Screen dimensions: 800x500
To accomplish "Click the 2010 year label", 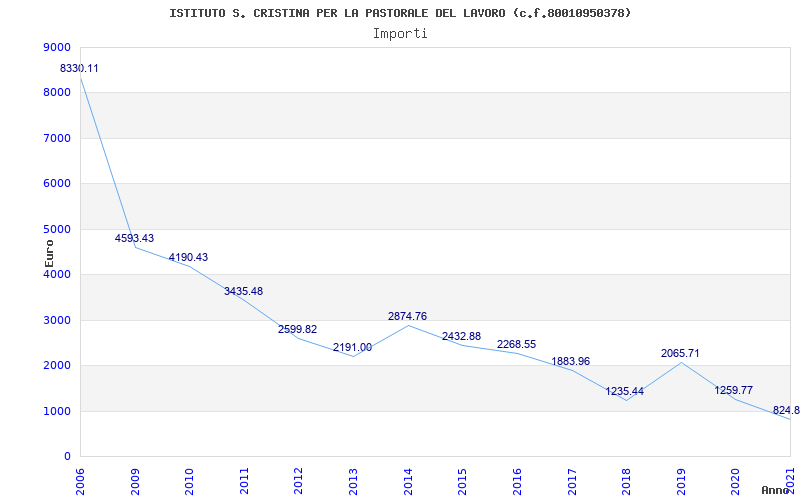I will [190, 481].
